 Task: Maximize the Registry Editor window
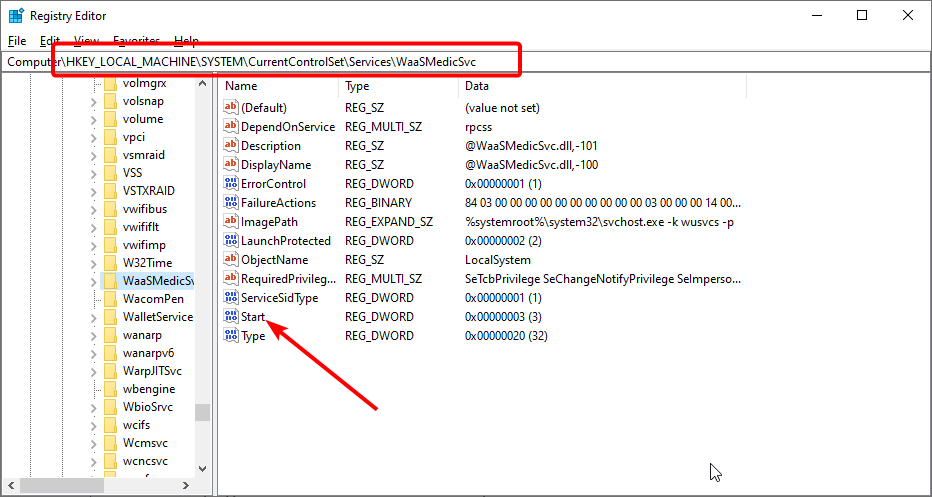862,16
